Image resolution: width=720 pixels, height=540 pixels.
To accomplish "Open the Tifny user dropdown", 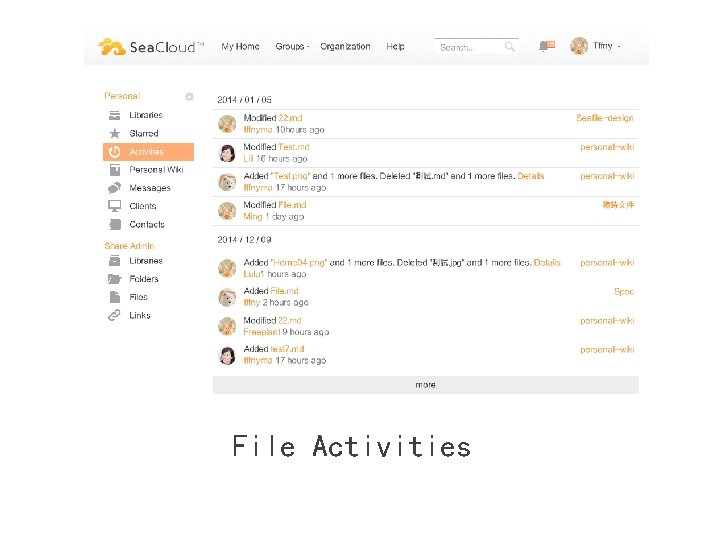I will pyautogui.click(x=607, y=46).
